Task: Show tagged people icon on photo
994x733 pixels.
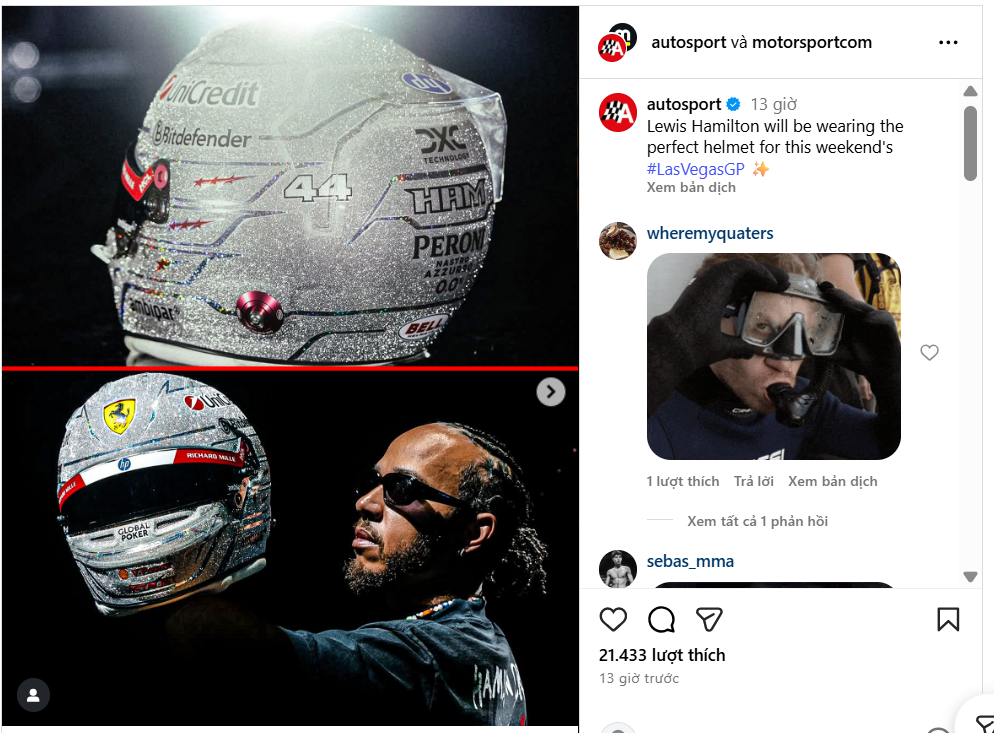Action: tap(34, 695)
